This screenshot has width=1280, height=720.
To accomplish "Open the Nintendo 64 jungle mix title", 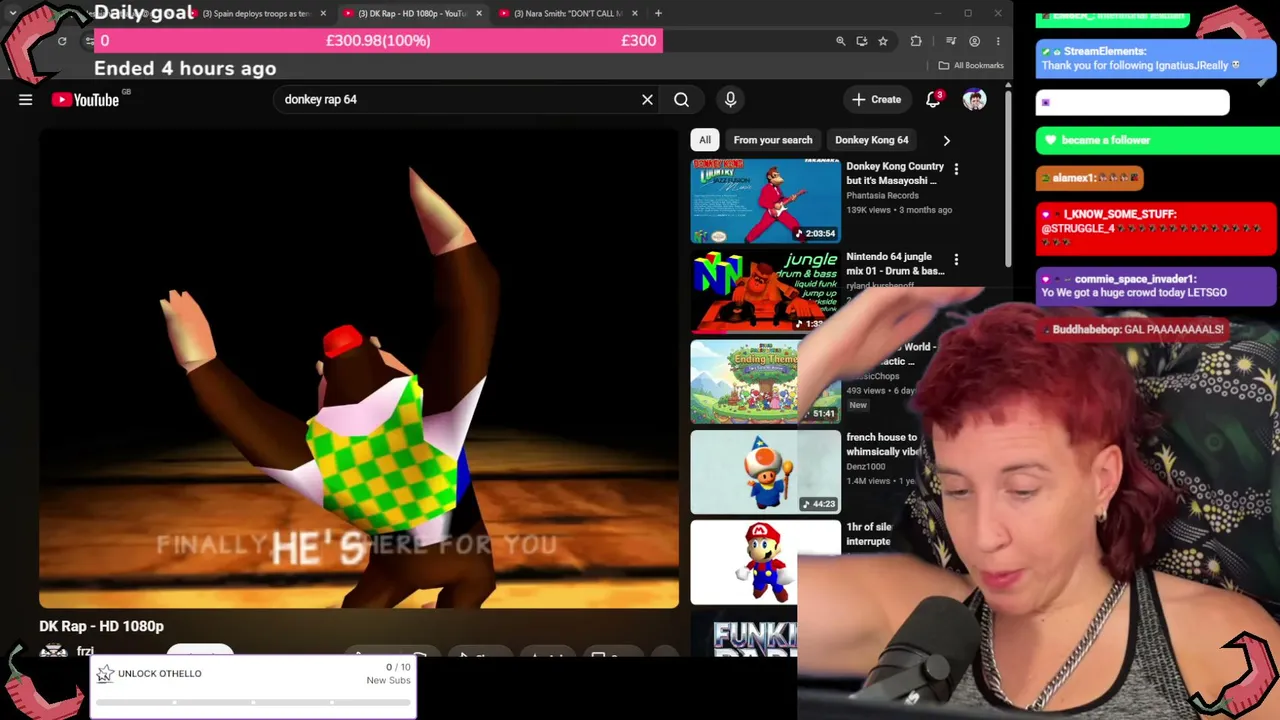I will 895,263.
